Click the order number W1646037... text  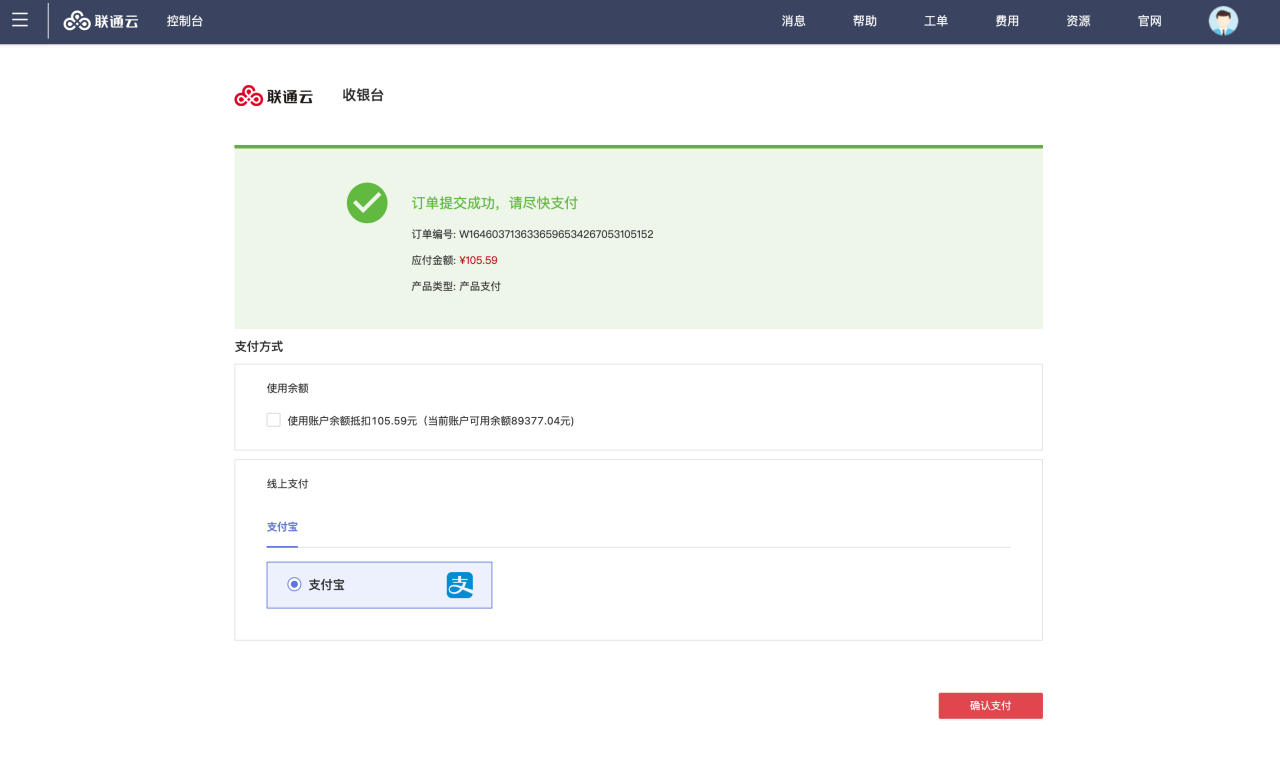coord(555,234)
